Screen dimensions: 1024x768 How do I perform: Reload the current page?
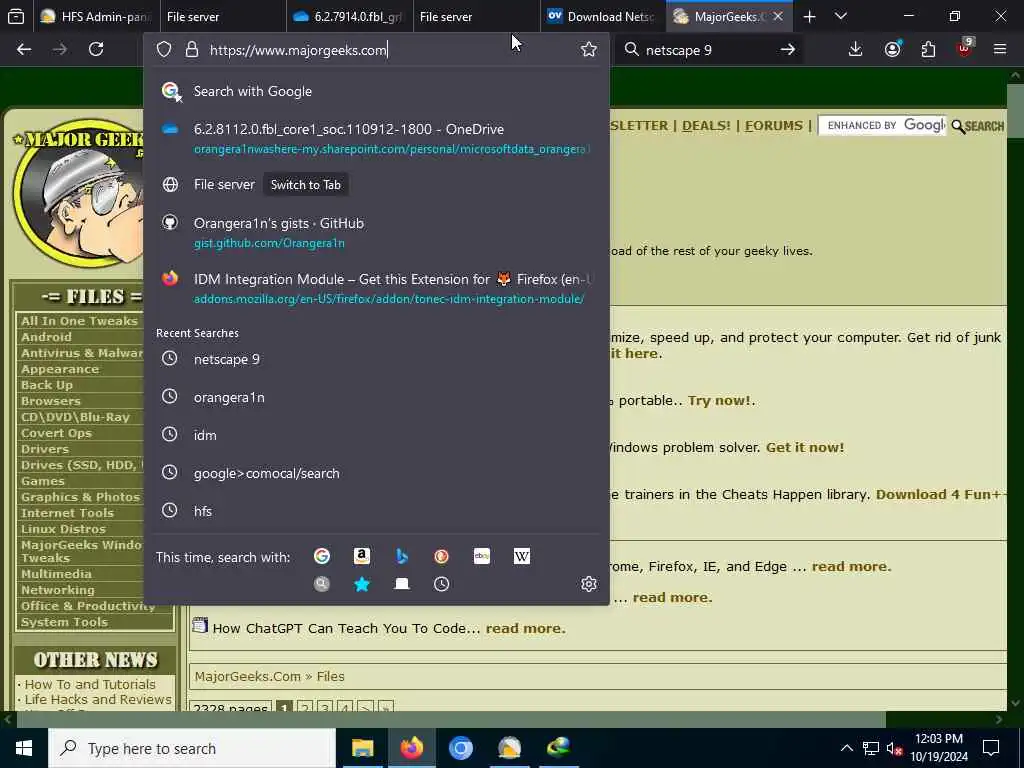click(x=96, y=49)
